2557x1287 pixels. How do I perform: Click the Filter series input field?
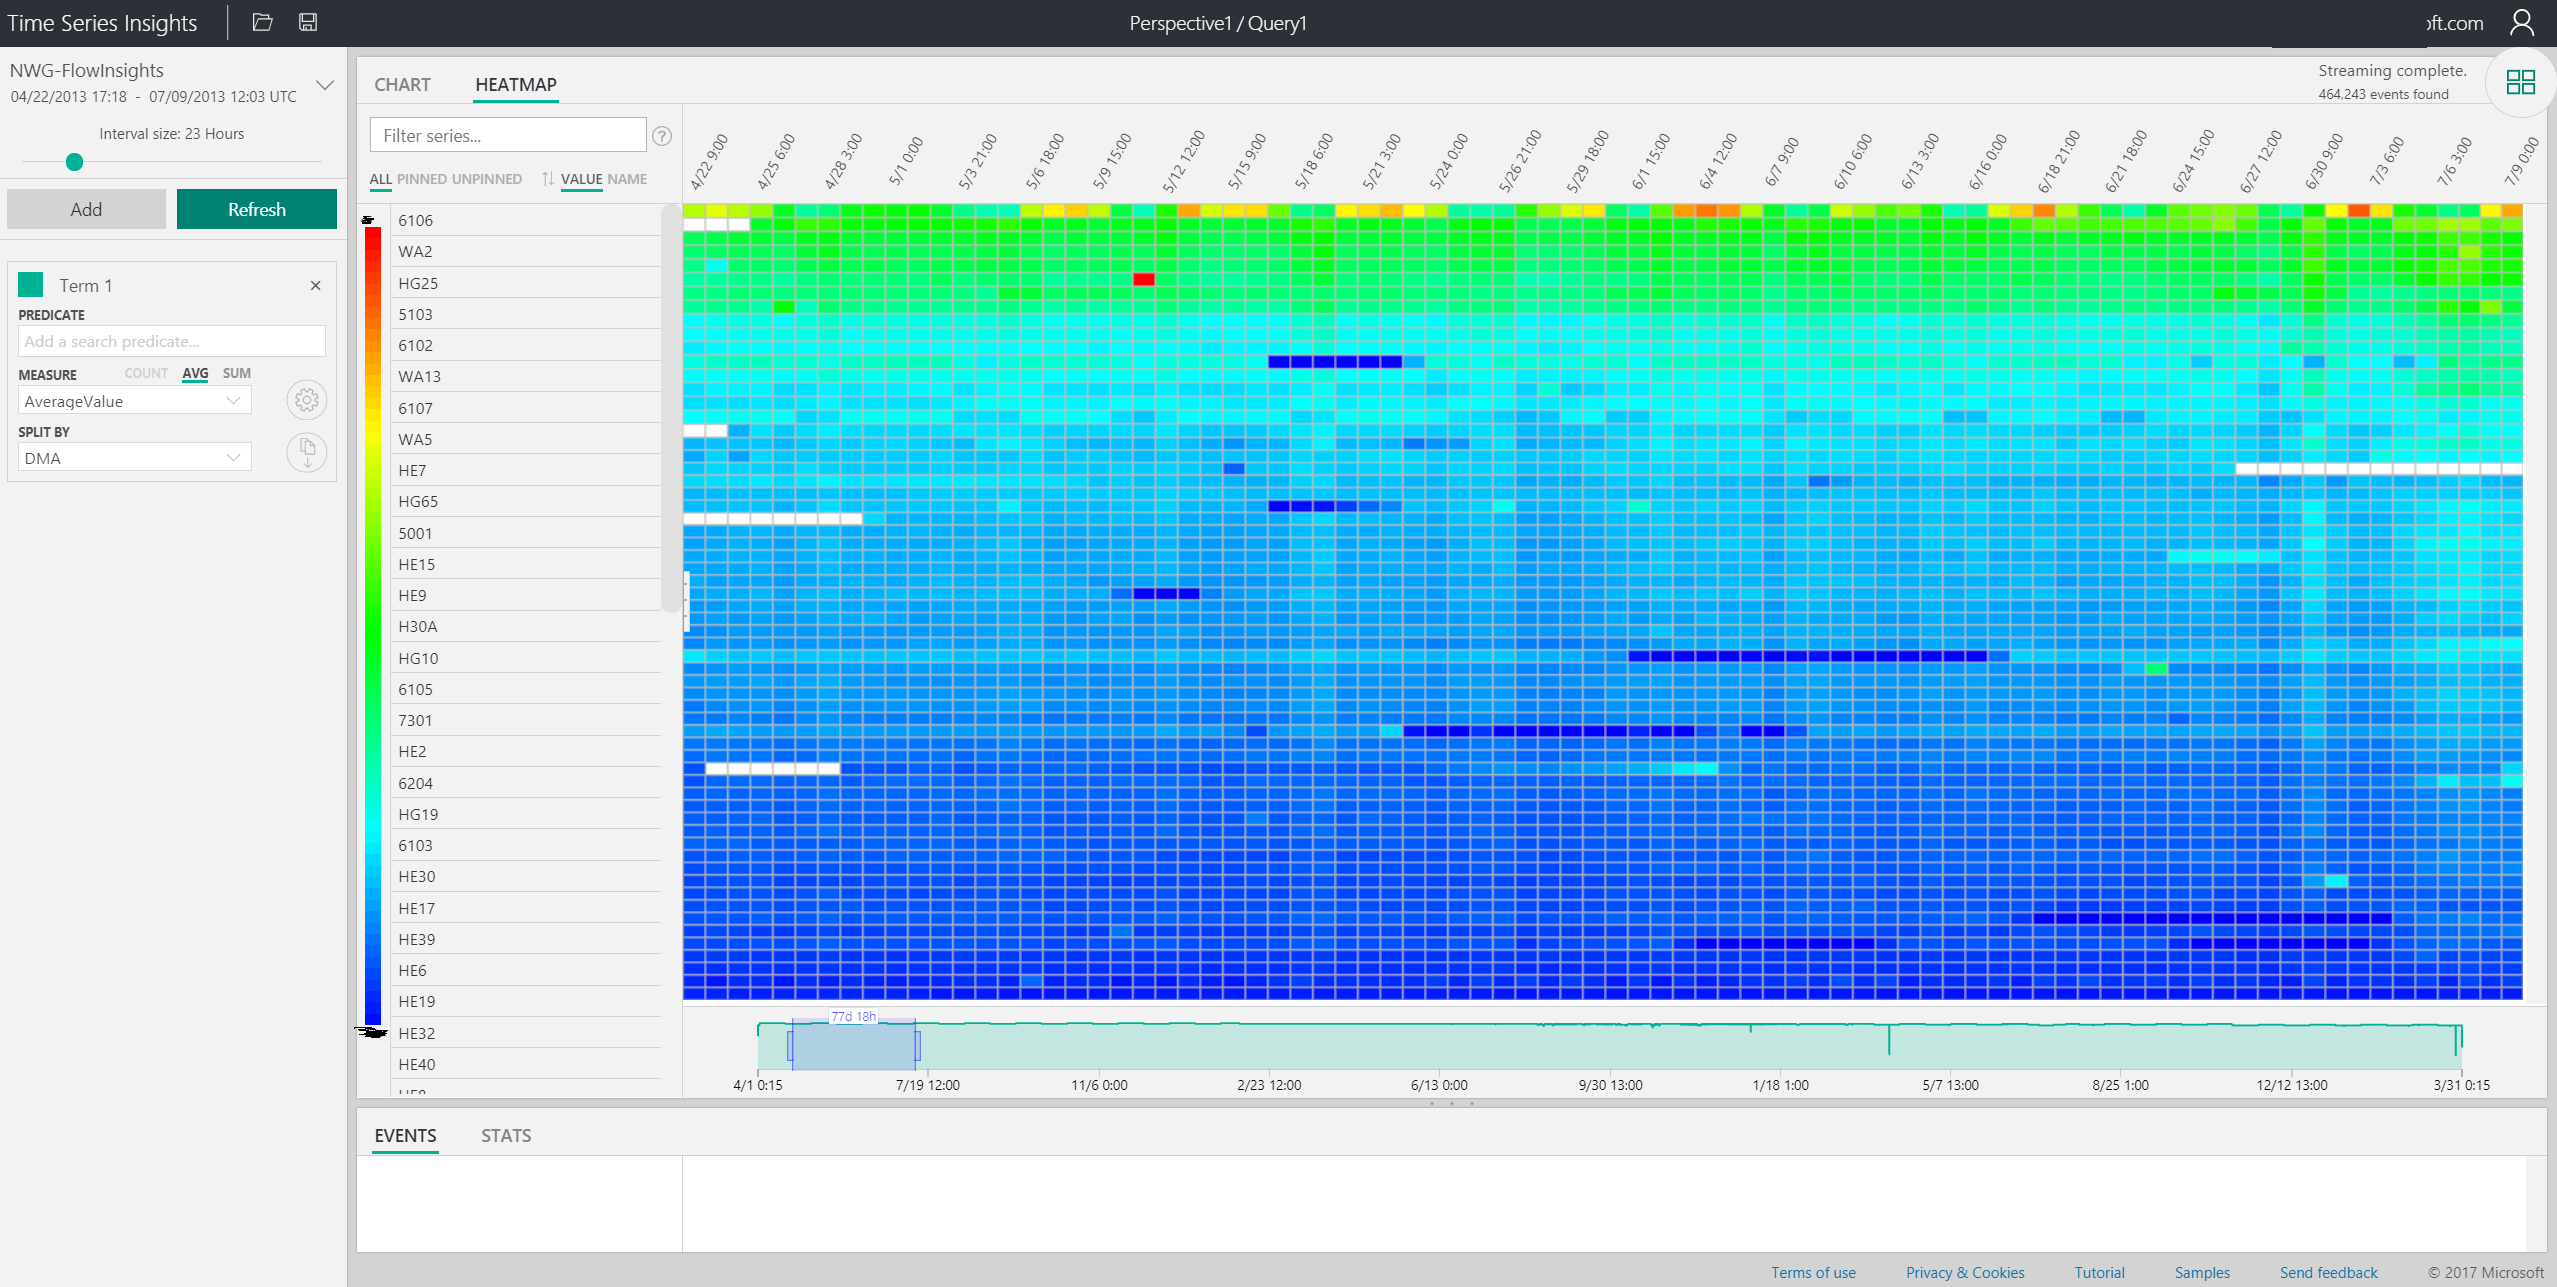point(508,135)
